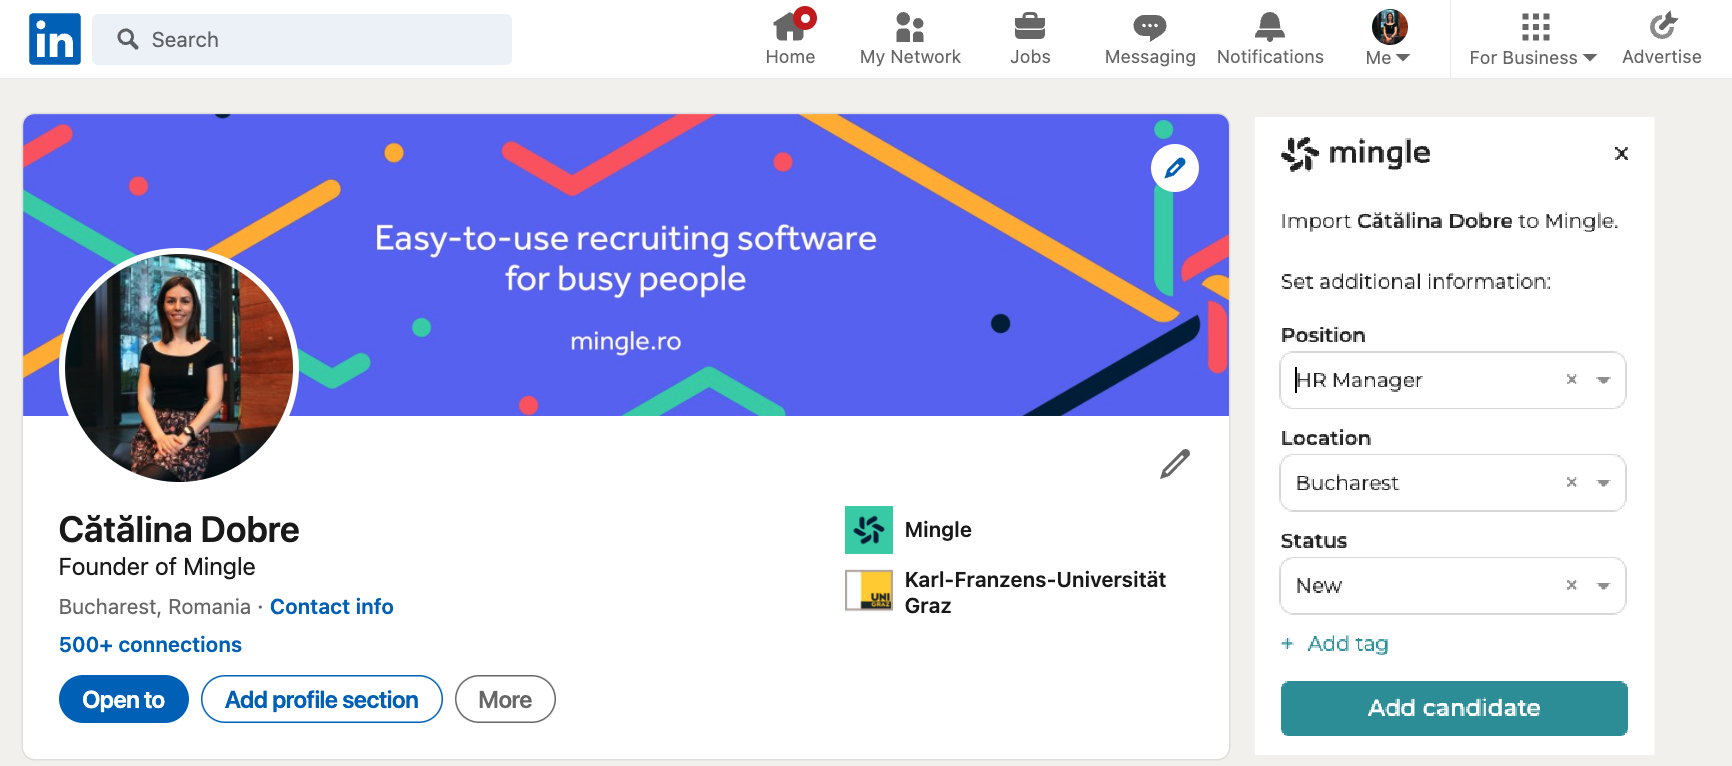Click the mingle.ro text on banner
Screen dimensions: 1732x766
[626, 342]
